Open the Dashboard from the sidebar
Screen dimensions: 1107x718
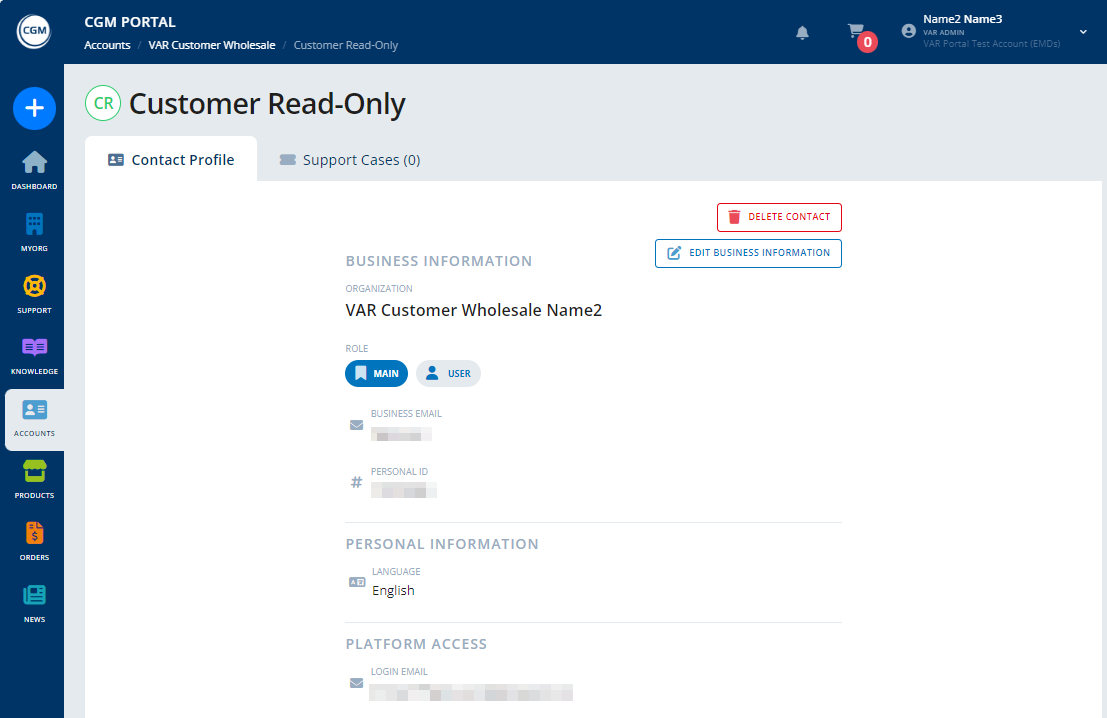(34, 169)
